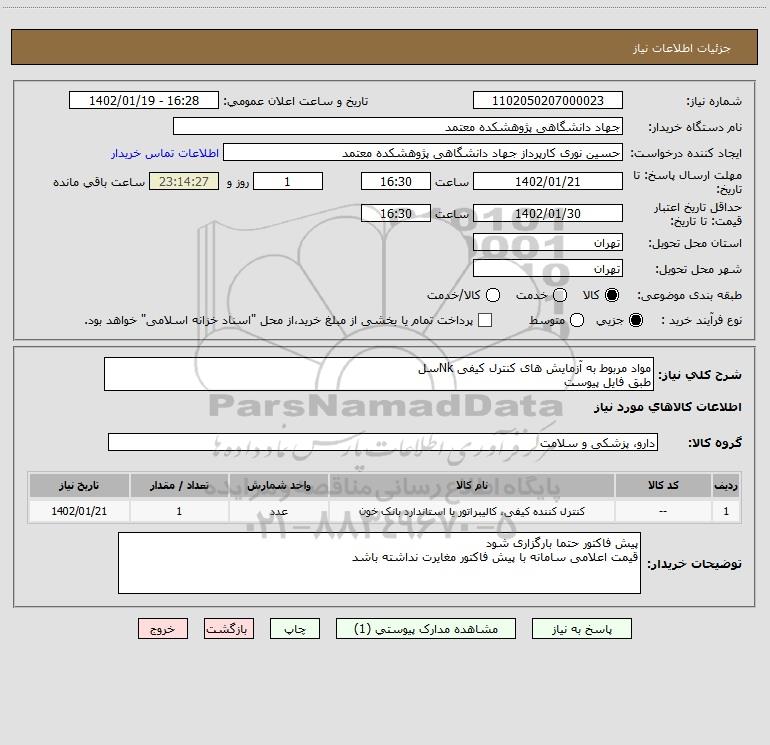770x745 pixels.
Task: Click the تعداد / مقدار column header
Action: point(179,485)
